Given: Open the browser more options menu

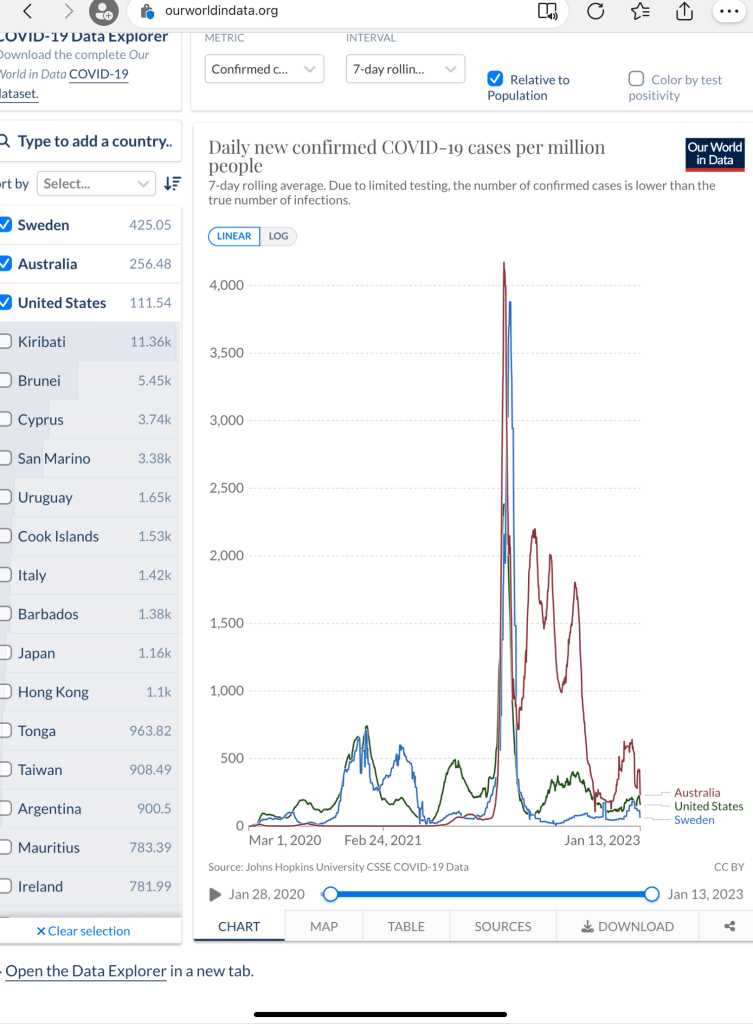Looking at the screenshot, I should point(731,12).
